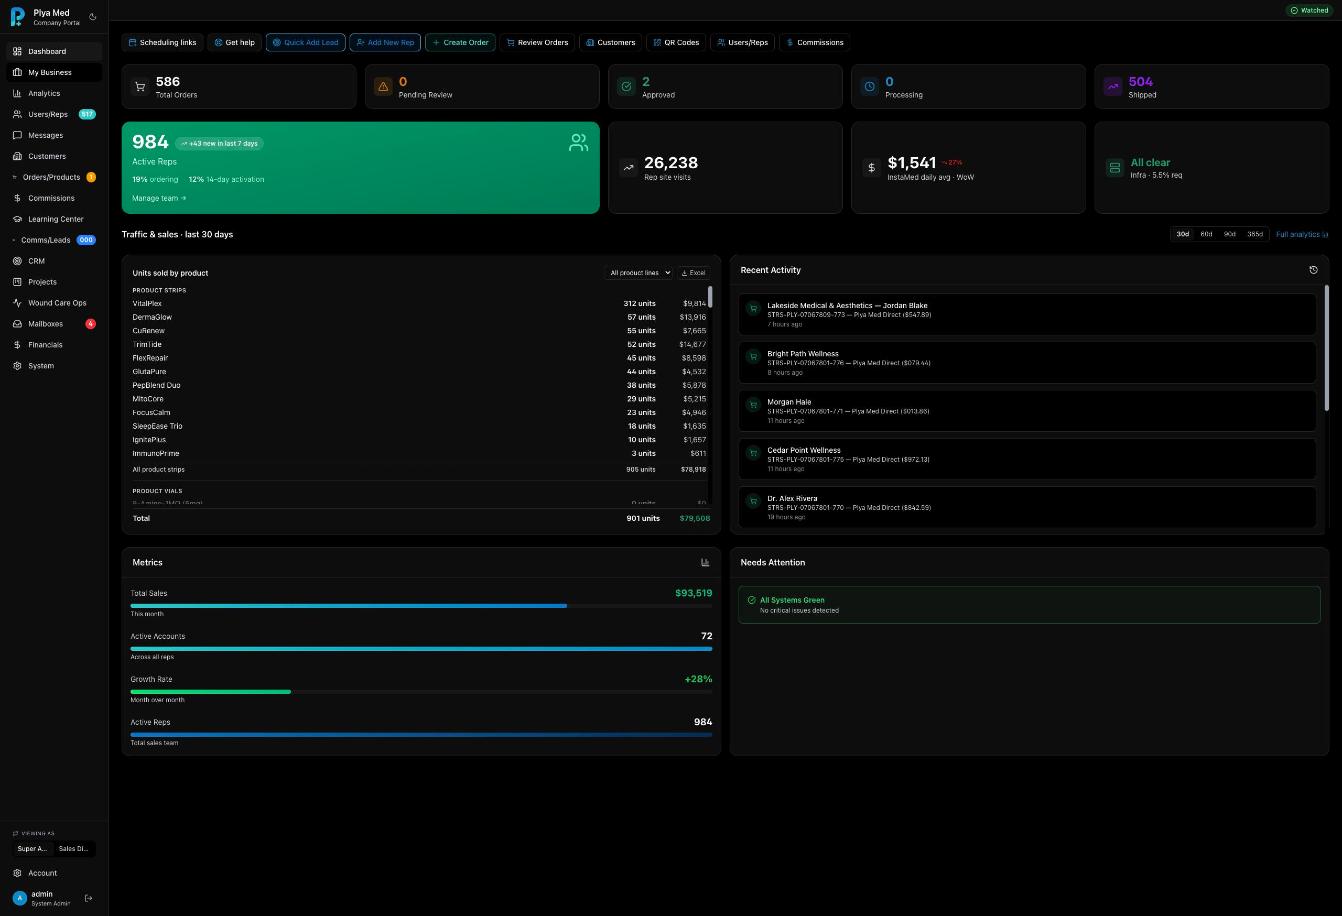Click the Recent Activity history clock icon
This screenshot has height=916, width=1342.
pyautogui.click(x=1313, y=270)
